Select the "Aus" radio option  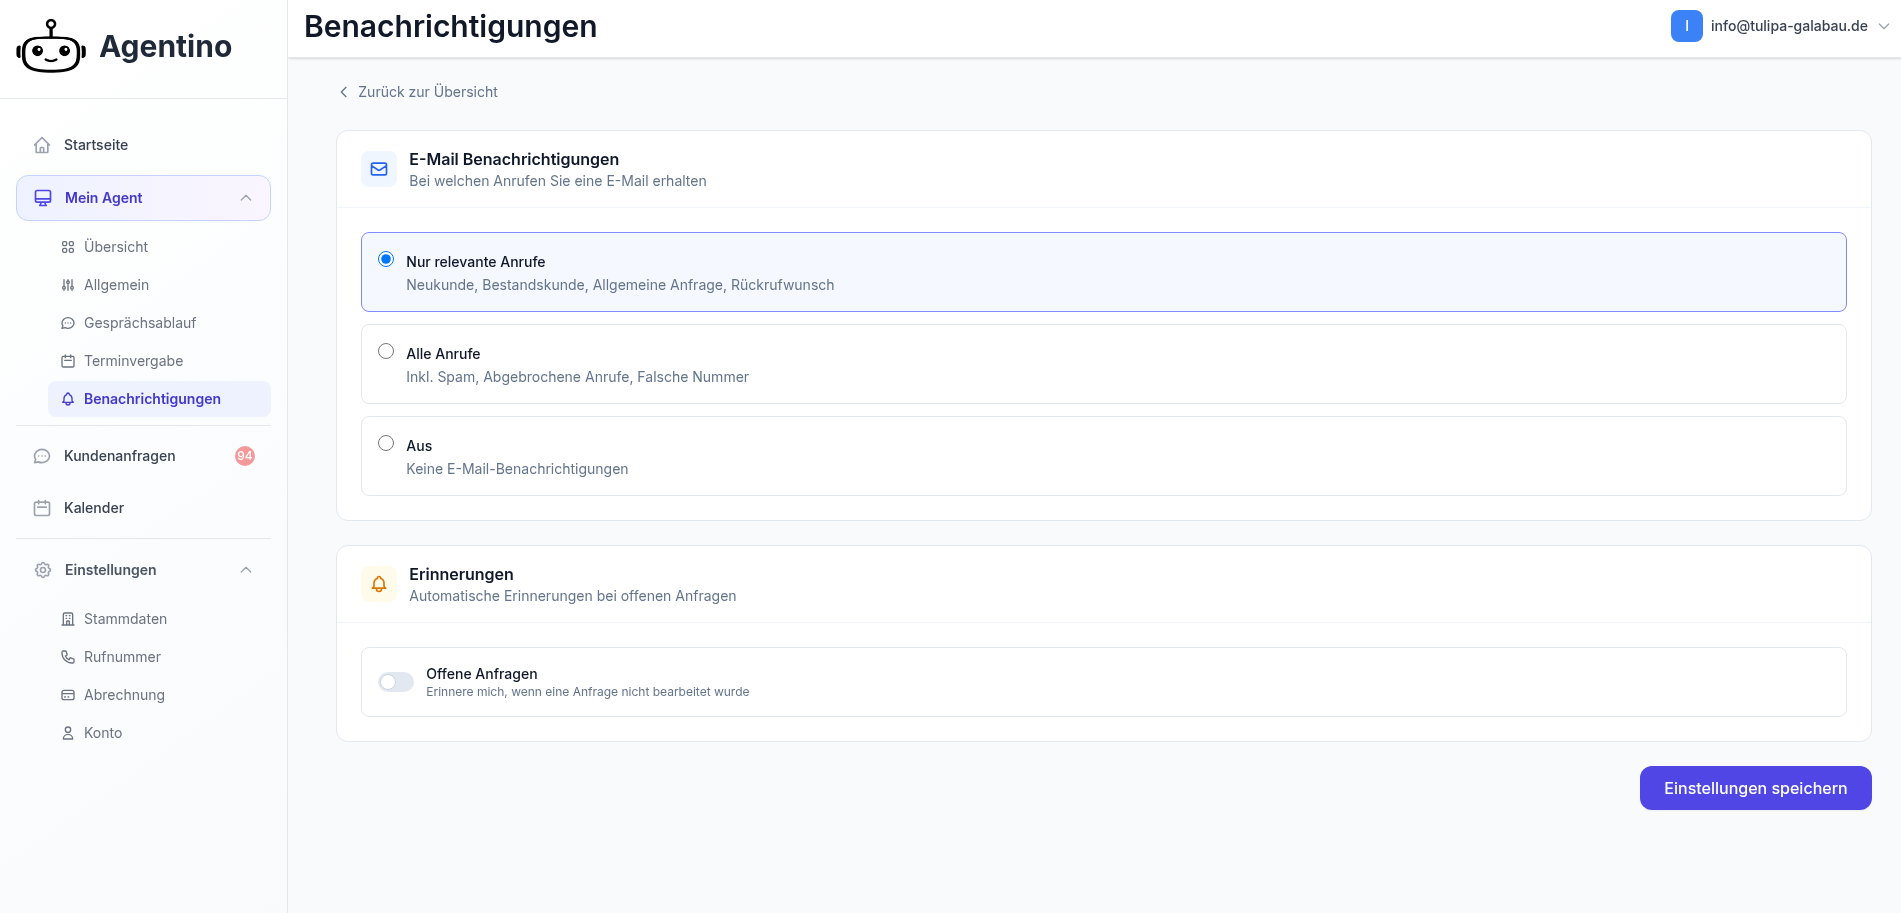click(x=386, y=443)
